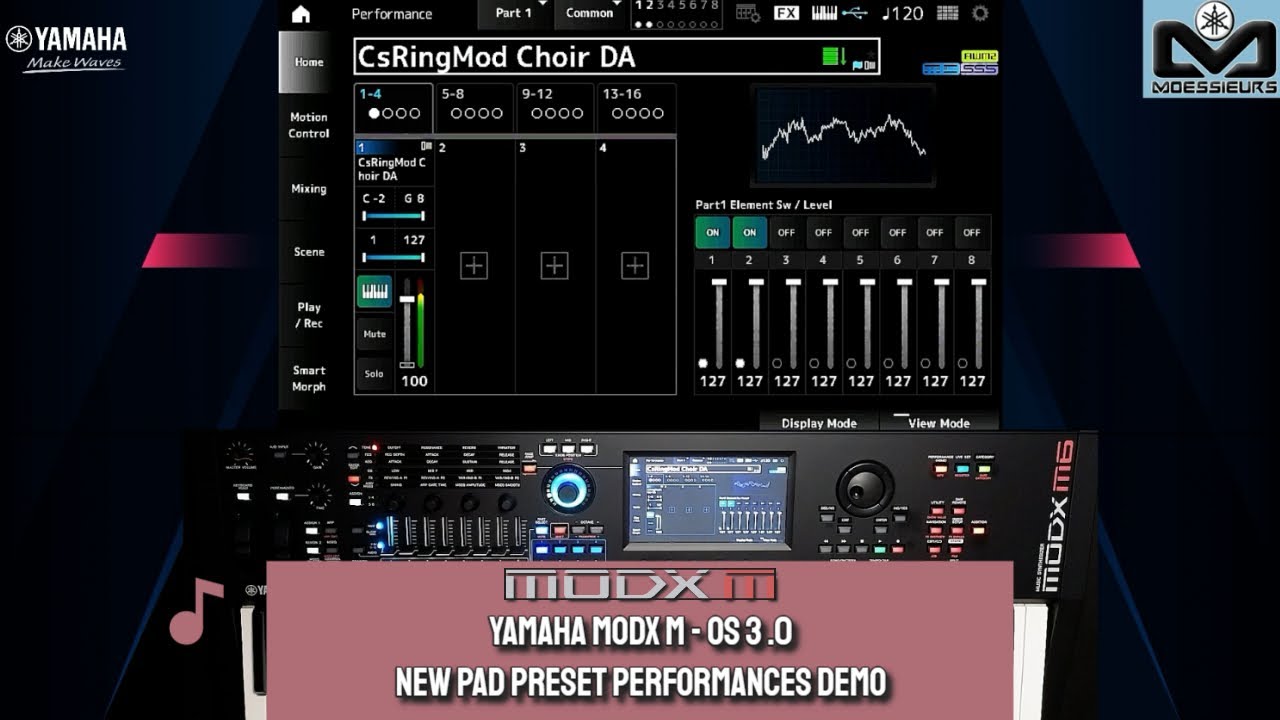Screen dimensions: 1280x720
Task: Select the Part 1 CsRingMod Choir DA name
Action: click(393, 169)
